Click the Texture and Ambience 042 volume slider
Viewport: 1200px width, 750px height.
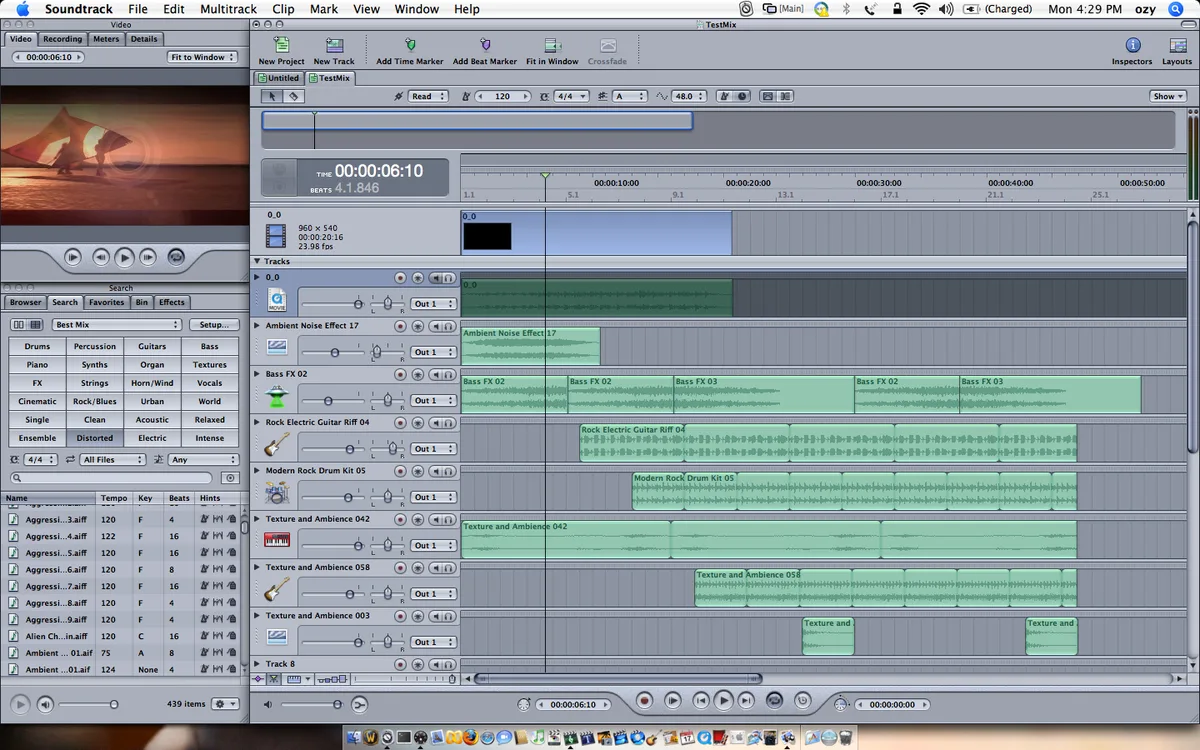pyautogui.click(x=358, y=545)
